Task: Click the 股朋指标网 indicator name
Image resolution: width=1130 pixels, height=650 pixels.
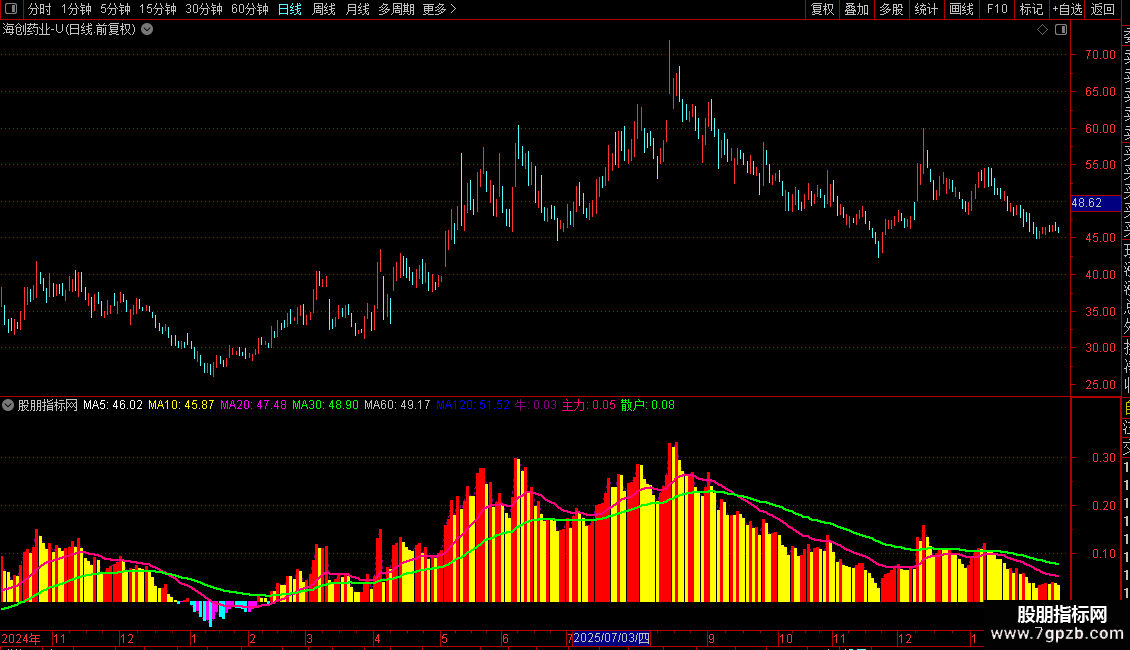Action: click(48, 405)
